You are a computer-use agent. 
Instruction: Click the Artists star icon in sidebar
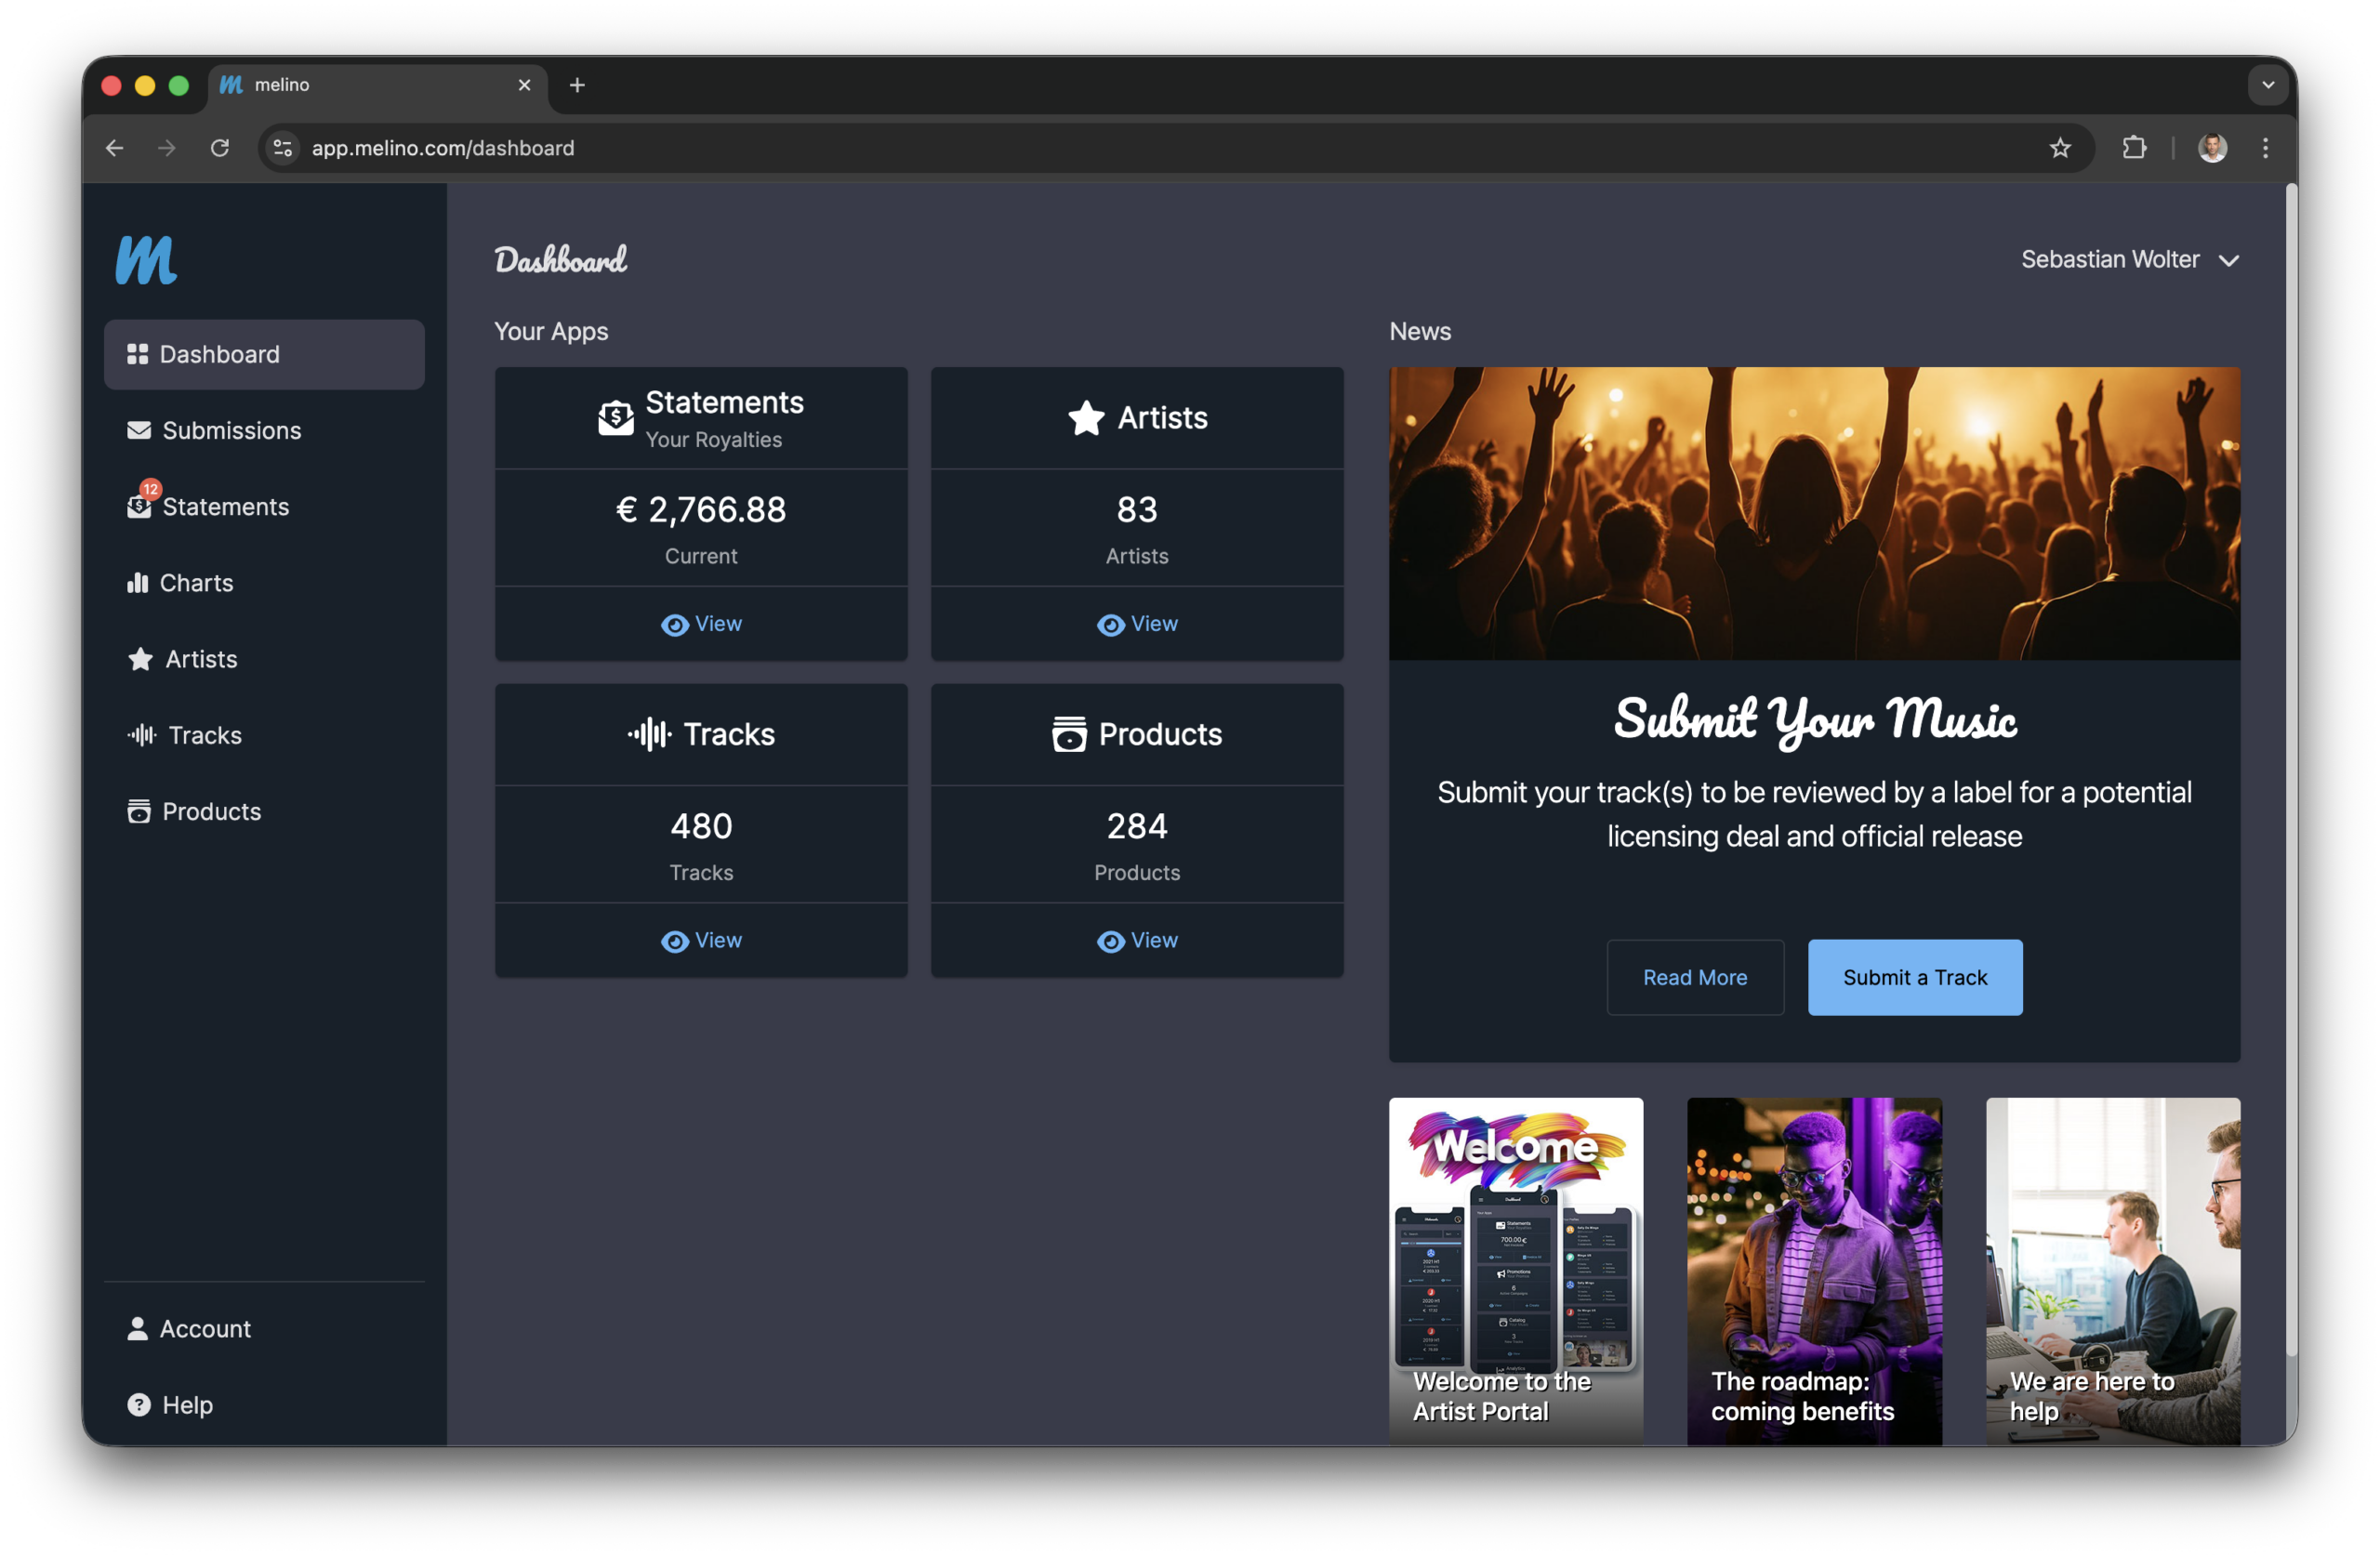pyautogui.click(x=140, y=659)
